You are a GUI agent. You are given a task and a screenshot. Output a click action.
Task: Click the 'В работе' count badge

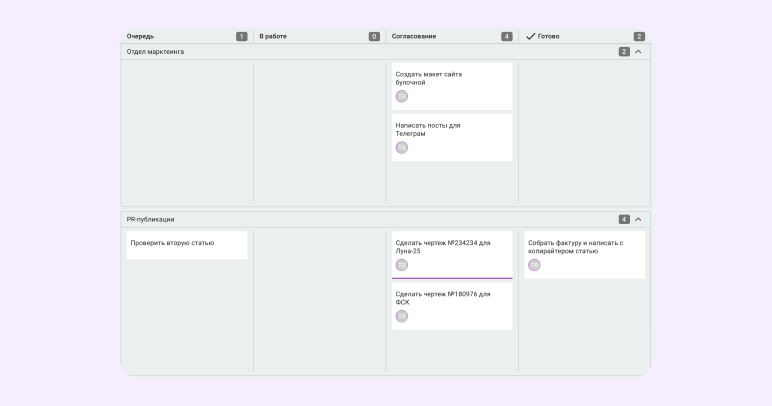[x=374, y=36]
